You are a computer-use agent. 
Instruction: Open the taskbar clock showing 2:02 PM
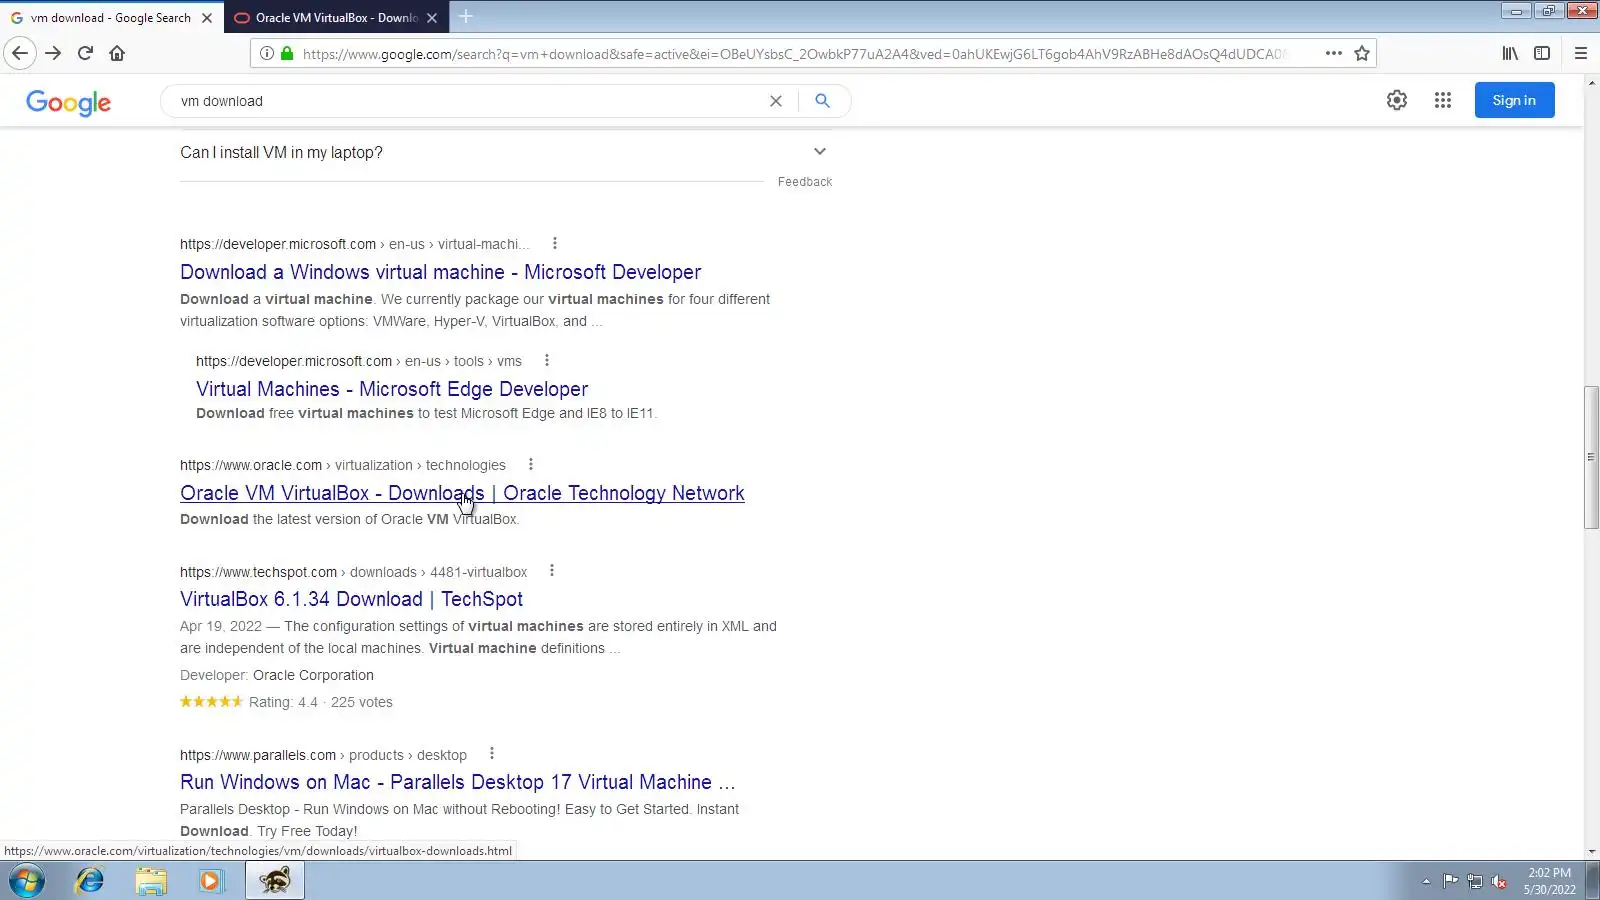1549,881
